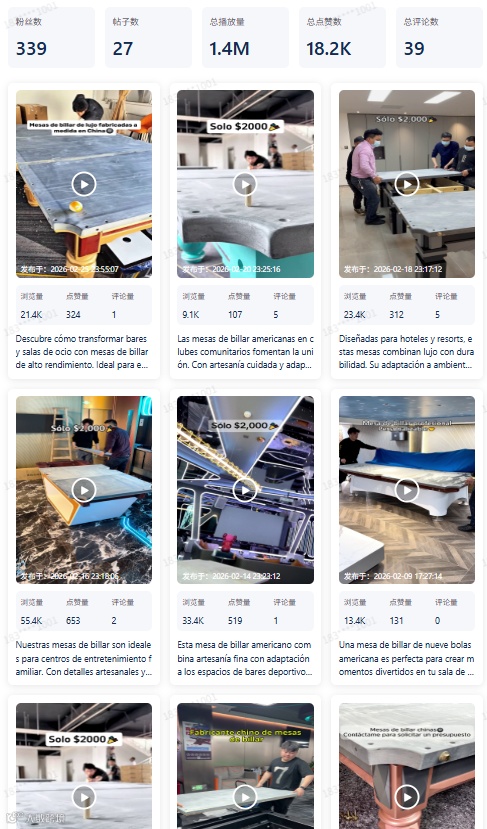Open description starting 'Una mesa de billar de nueve'
This screenshot has width=487, height=829.
pyautogui.click(x=407, y=658)
